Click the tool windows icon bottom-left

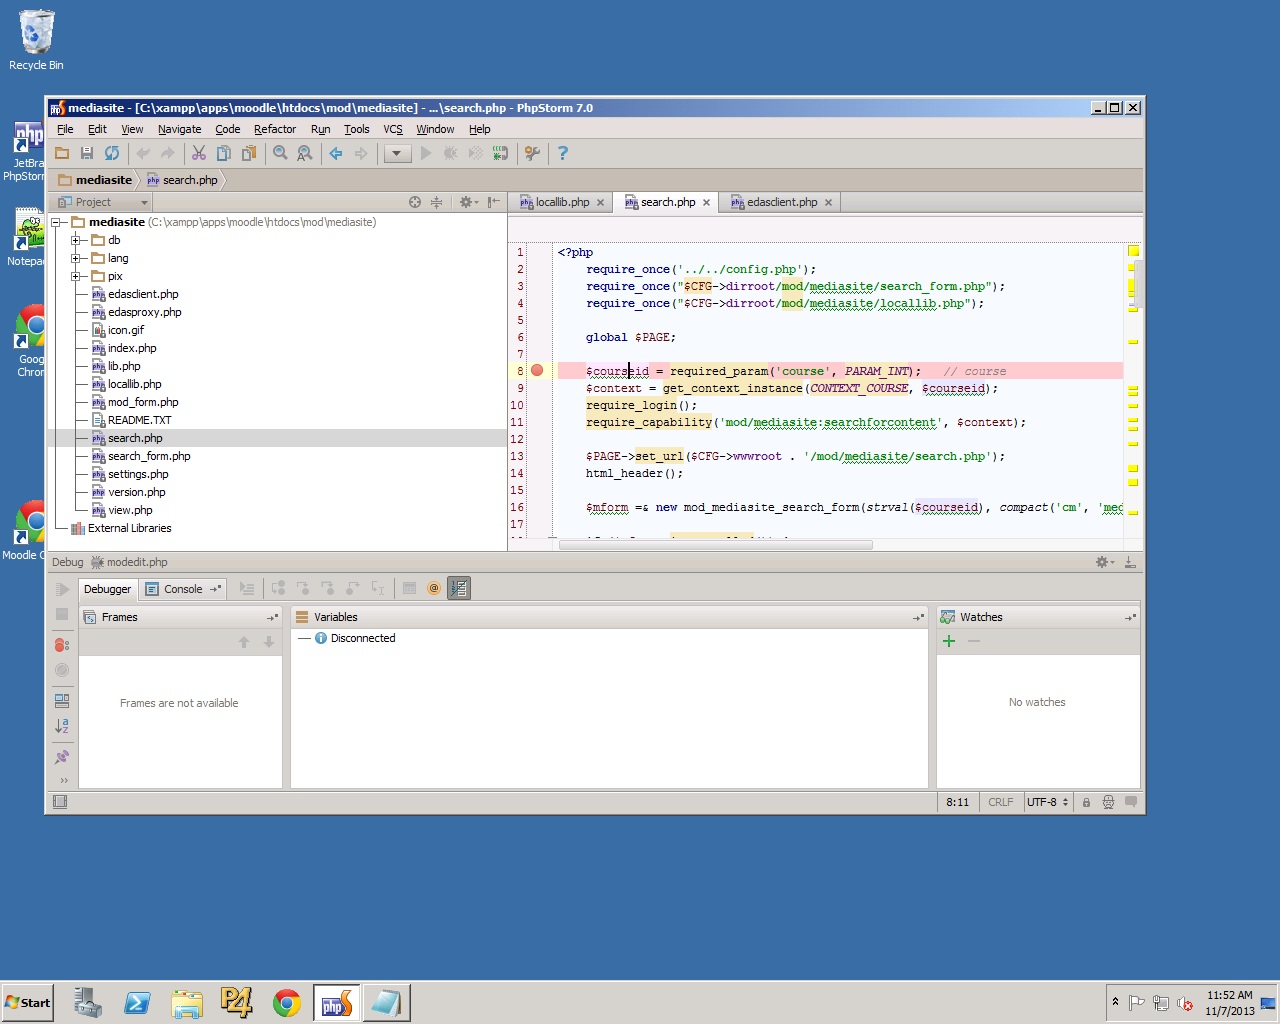[60, 802]
